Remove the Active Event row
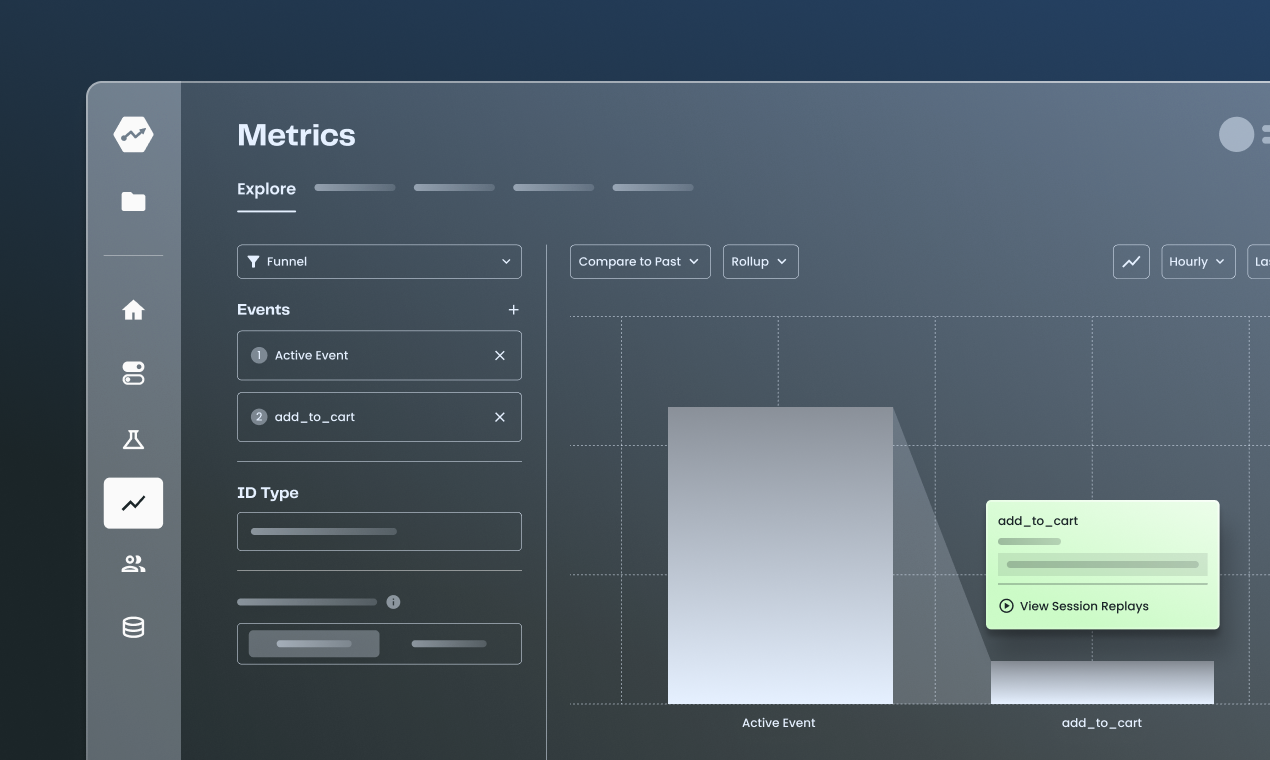This screenshot has width=1270, height=760. 500,355
